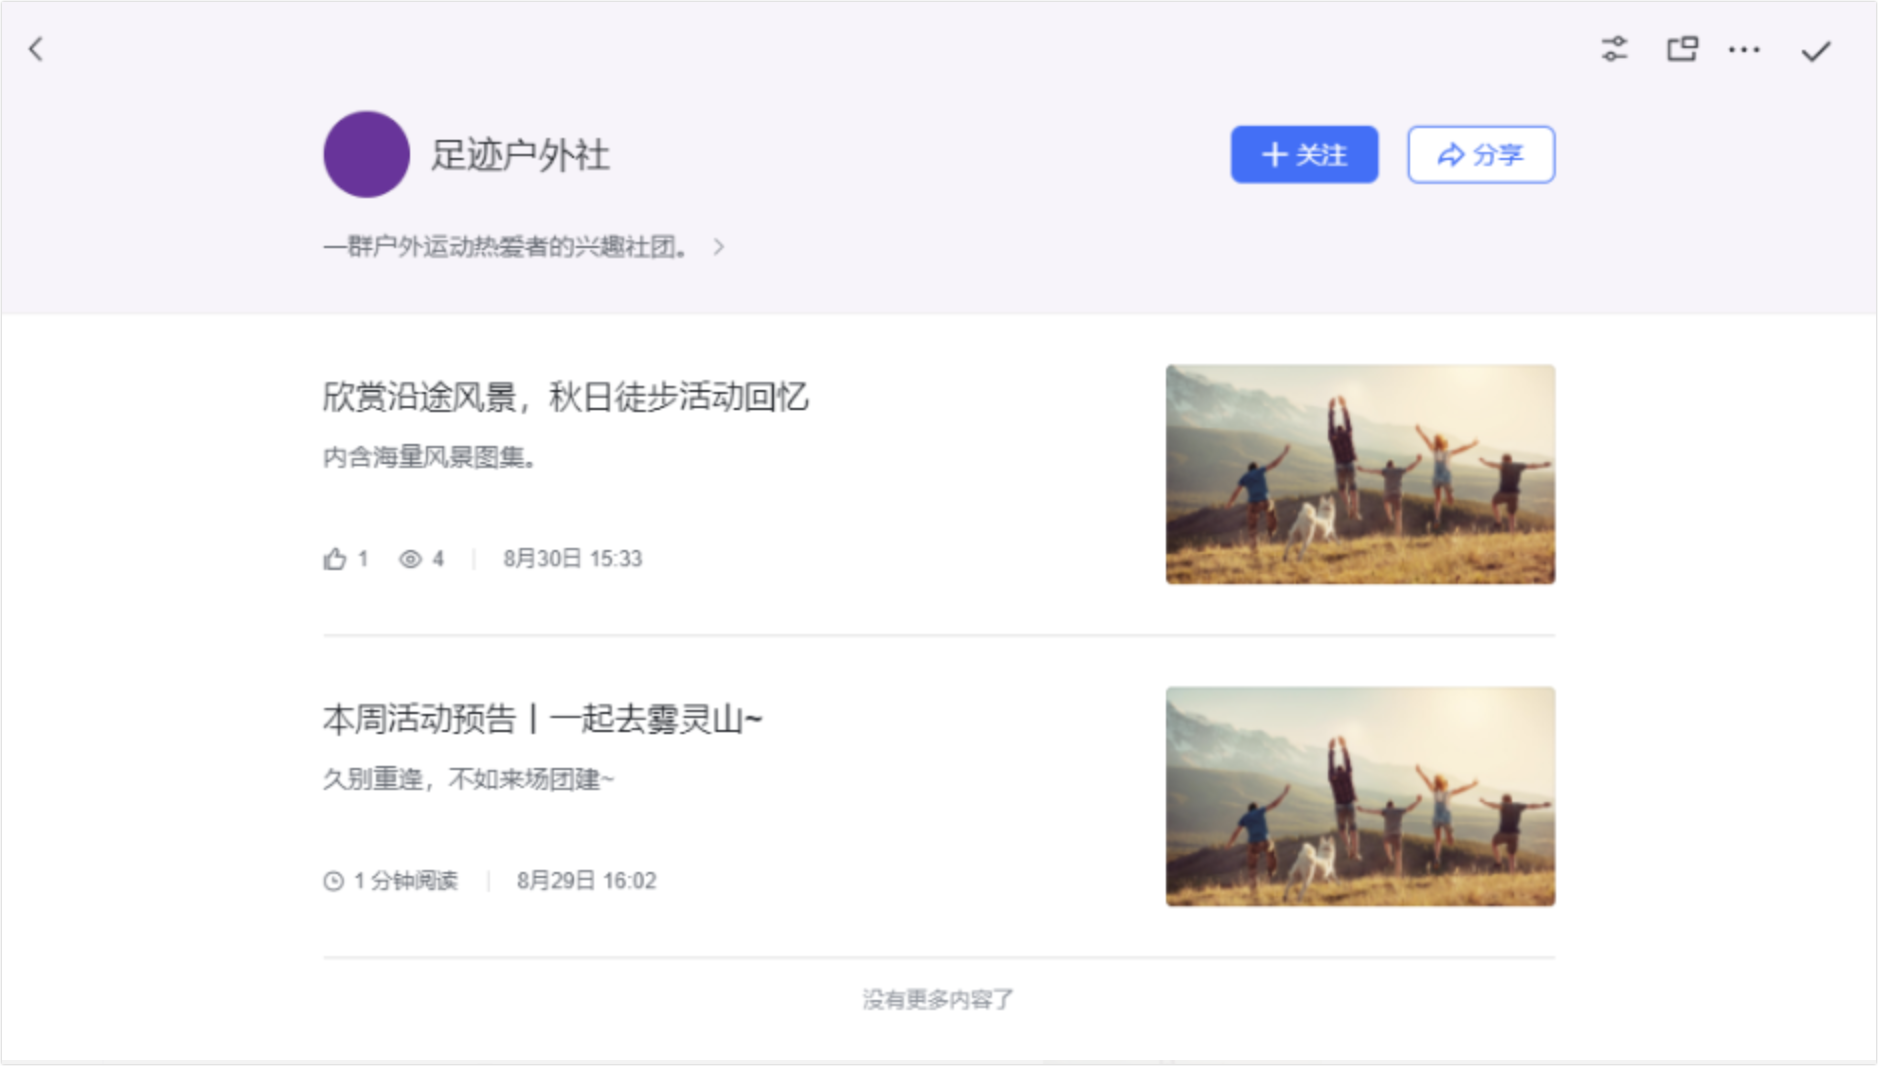Click the confirm checkmark icon

(1817, 49)
